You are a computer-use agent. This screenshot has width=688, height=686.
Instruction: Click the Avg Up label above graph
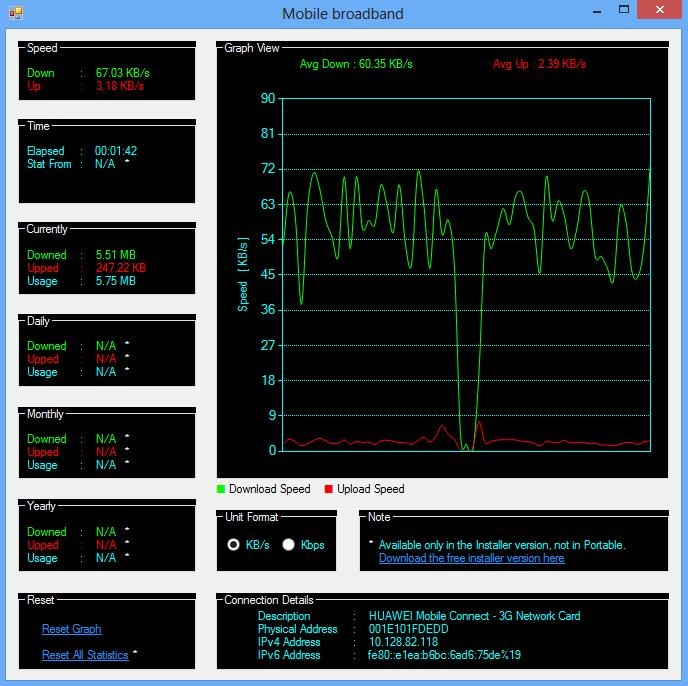tap(539, 64)
